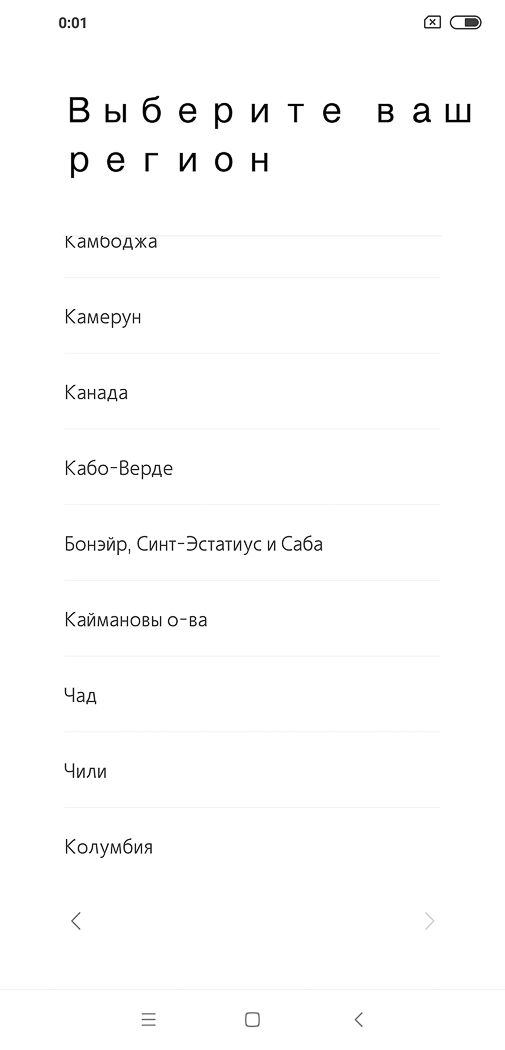Tap the no-SIM icon in status bar
This screenshot has height=1050, width=505.
pyautogui.click(x=433, y=23)
